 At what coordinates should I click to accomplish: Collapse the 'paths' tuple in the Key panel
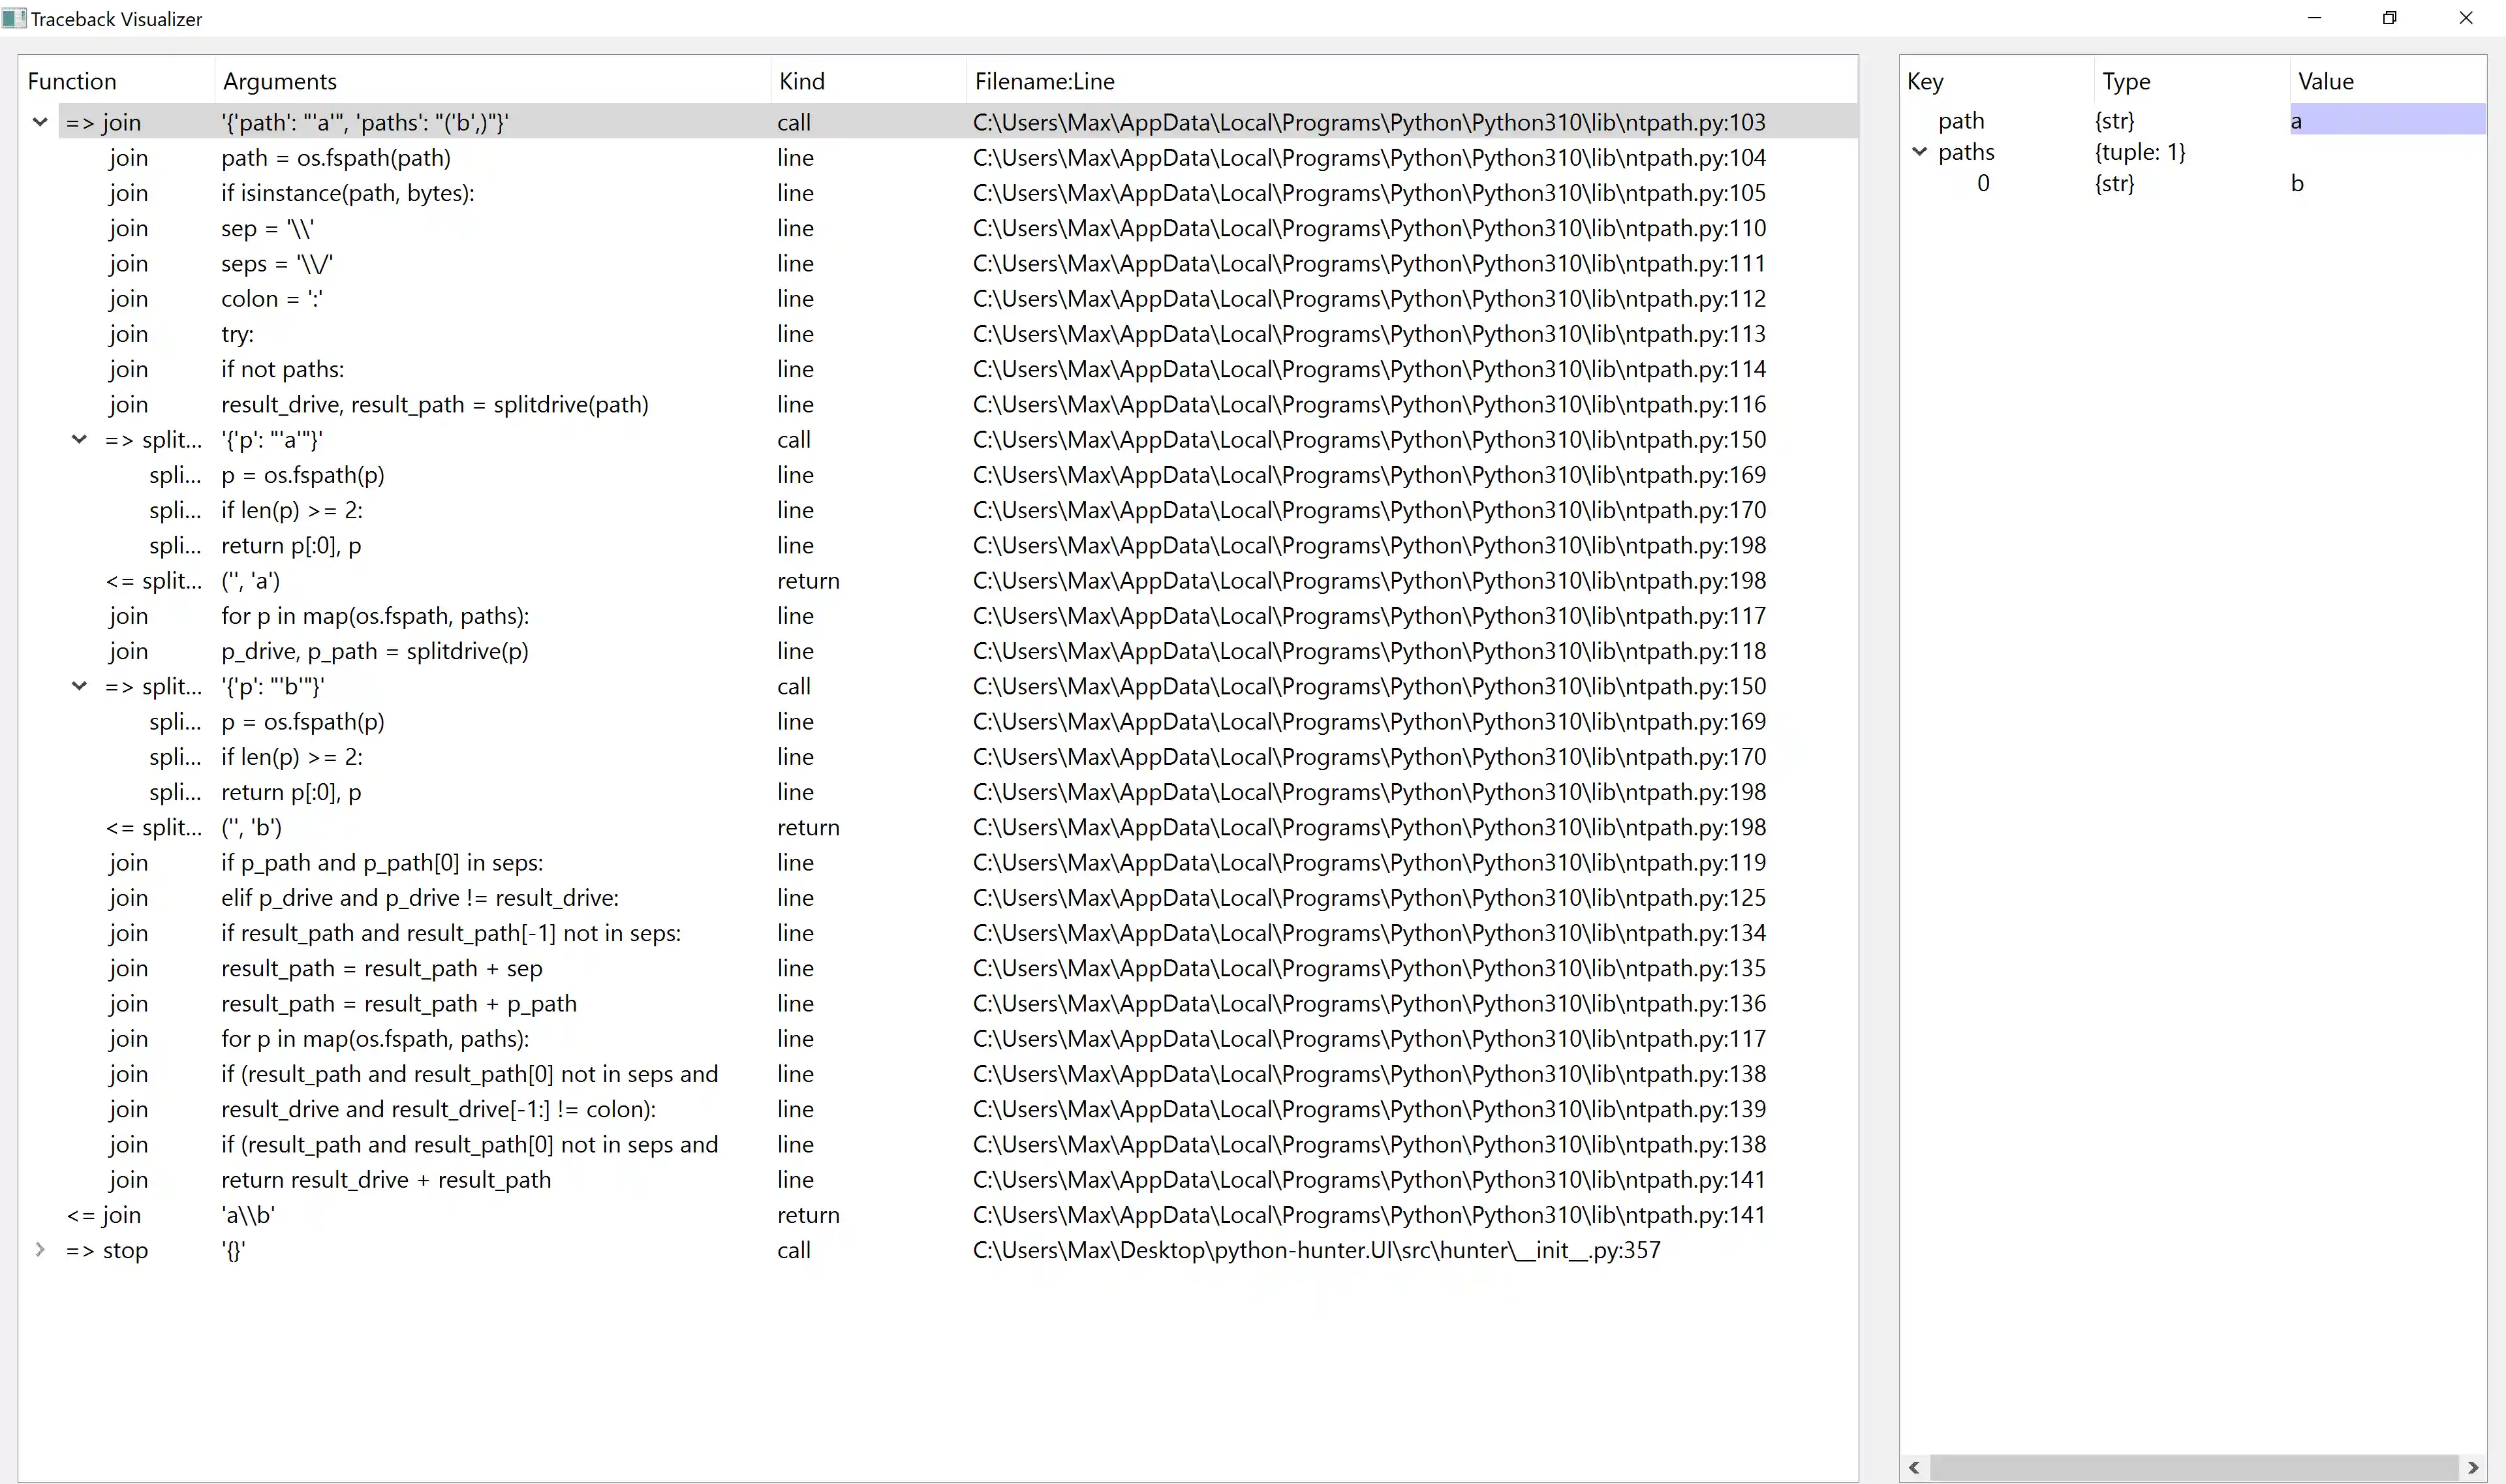click(x=1920, y=152)
